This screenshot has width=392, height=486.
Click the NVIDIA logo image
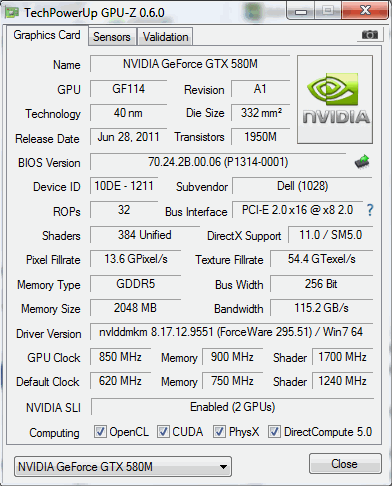click(x=335, y=100)
